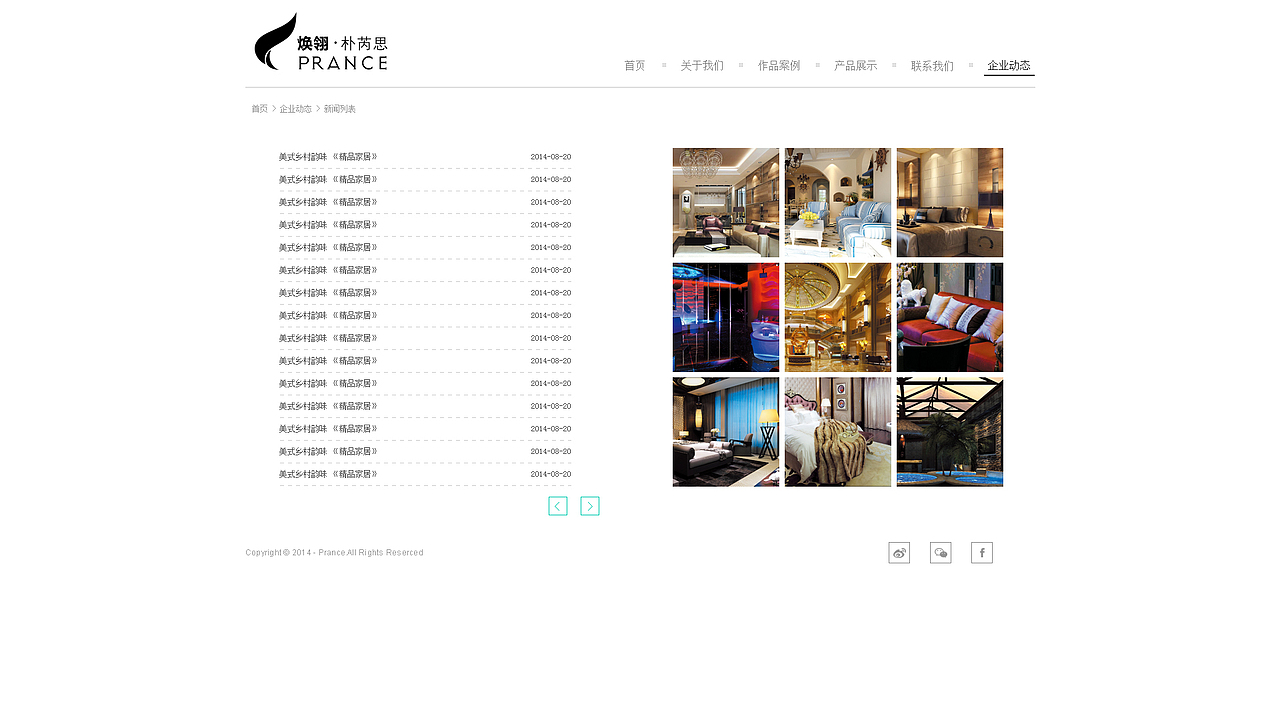Open the neon blue and red bar thumbnail
The width and height of the screenshot is (1280, 720).
pyautogui.click(x=726, y=318)
